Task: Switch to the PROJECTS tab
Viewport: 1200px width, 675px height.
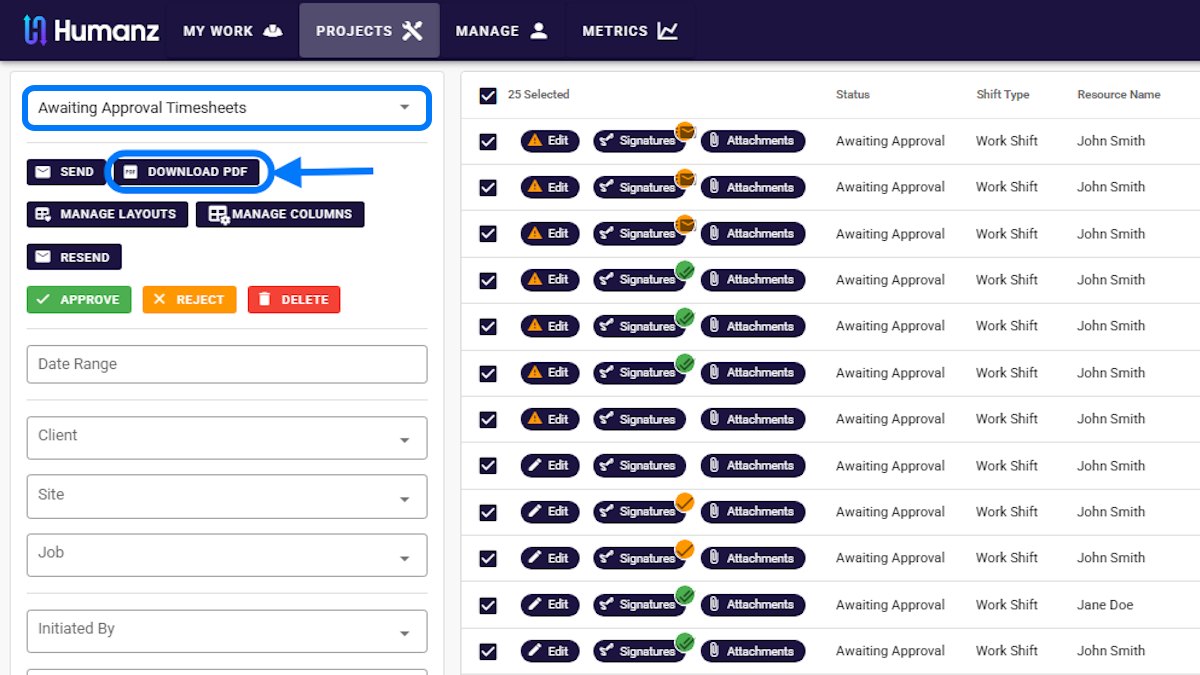Action: (x=369, y=31)
